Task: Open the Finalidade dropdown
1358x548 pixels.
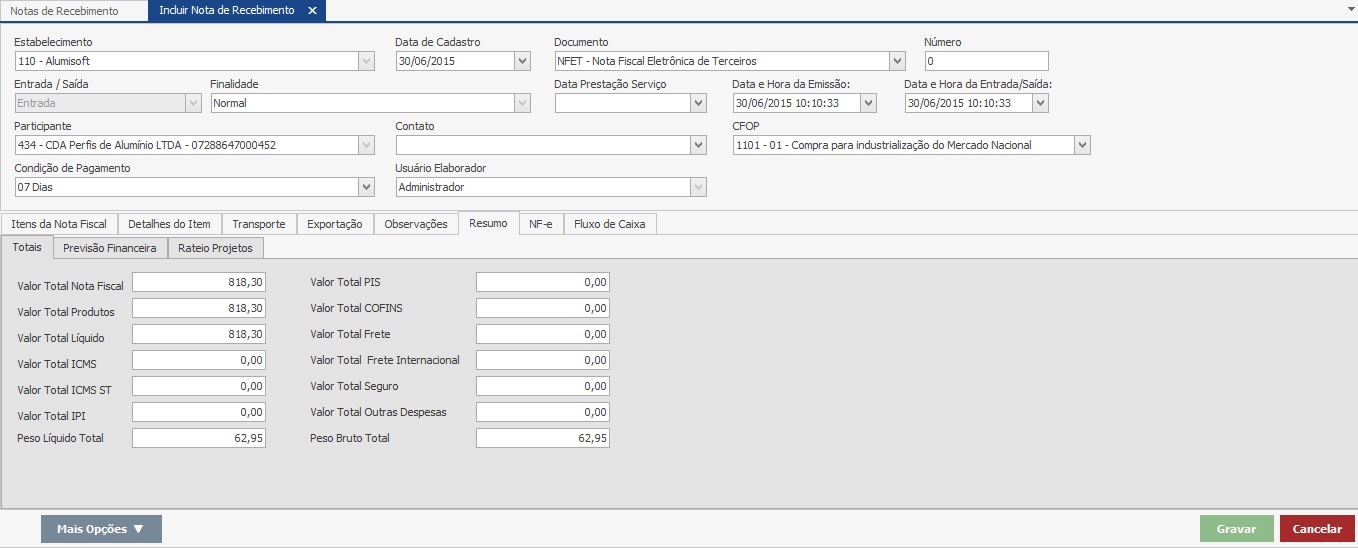Action: pyautogui.click(x=522, y=103)
